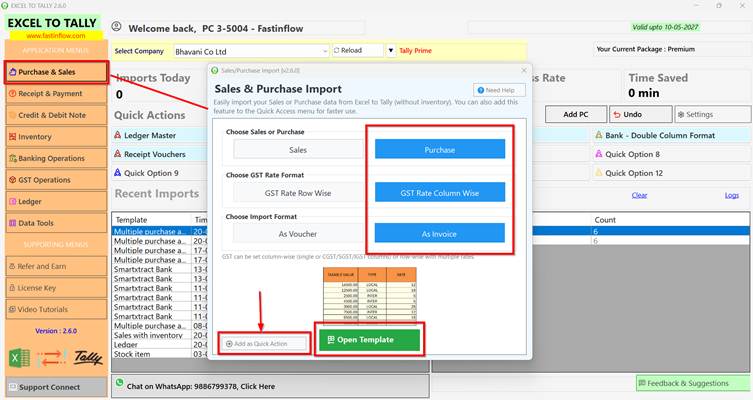Click the Count column header
The width and height of the screenshot is (753, 400).
(670, 219)
